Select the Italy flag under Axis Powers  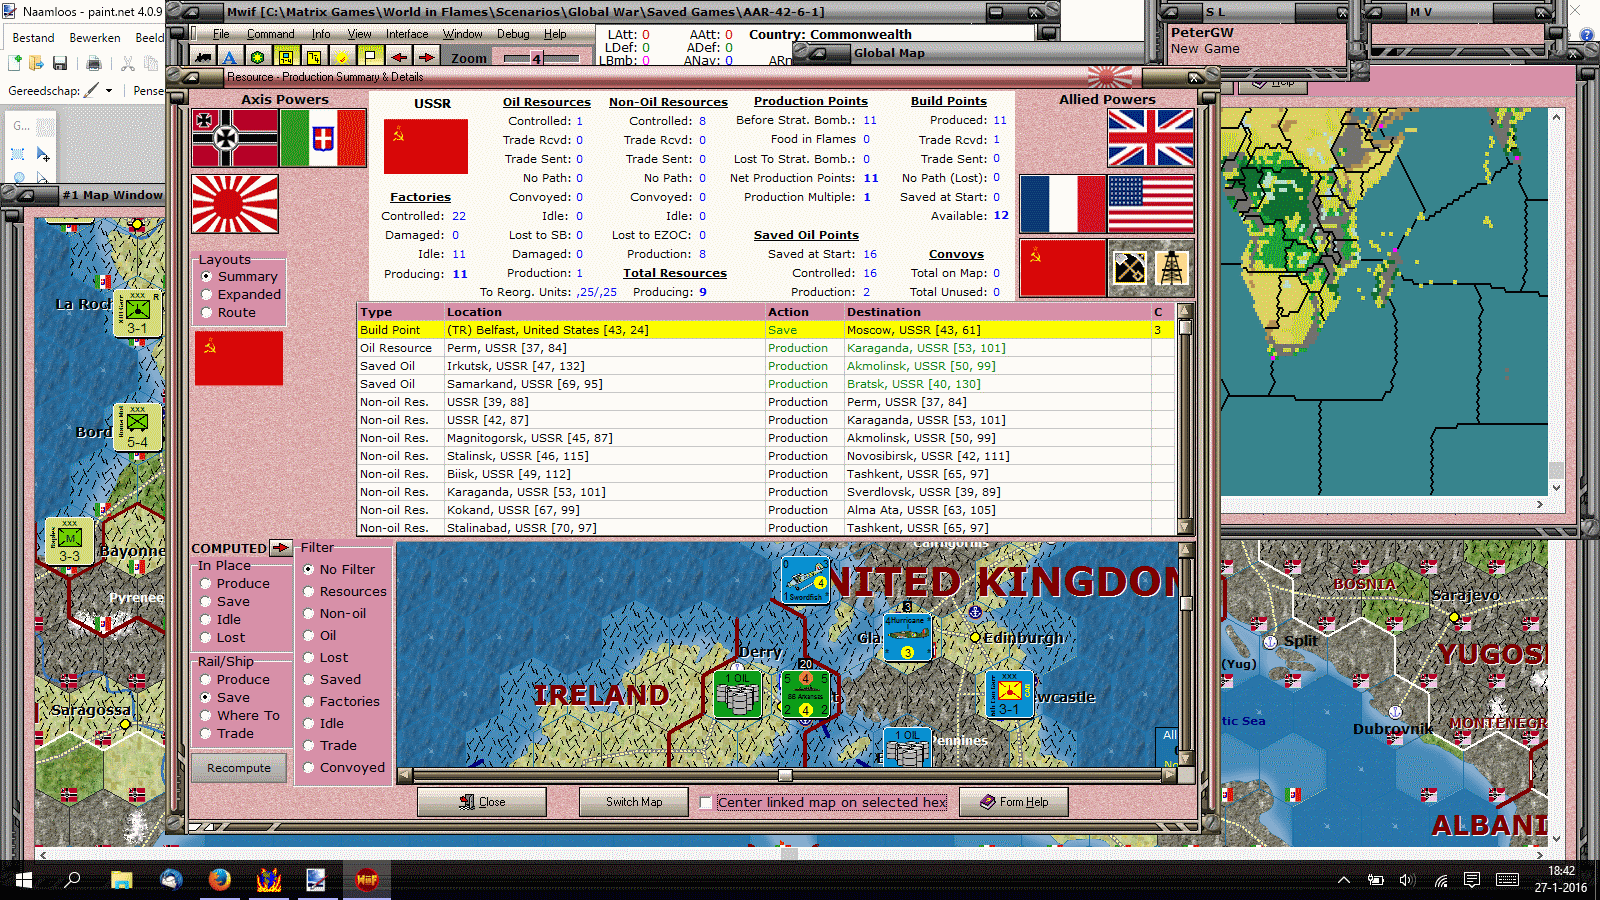tap(323, 138)
